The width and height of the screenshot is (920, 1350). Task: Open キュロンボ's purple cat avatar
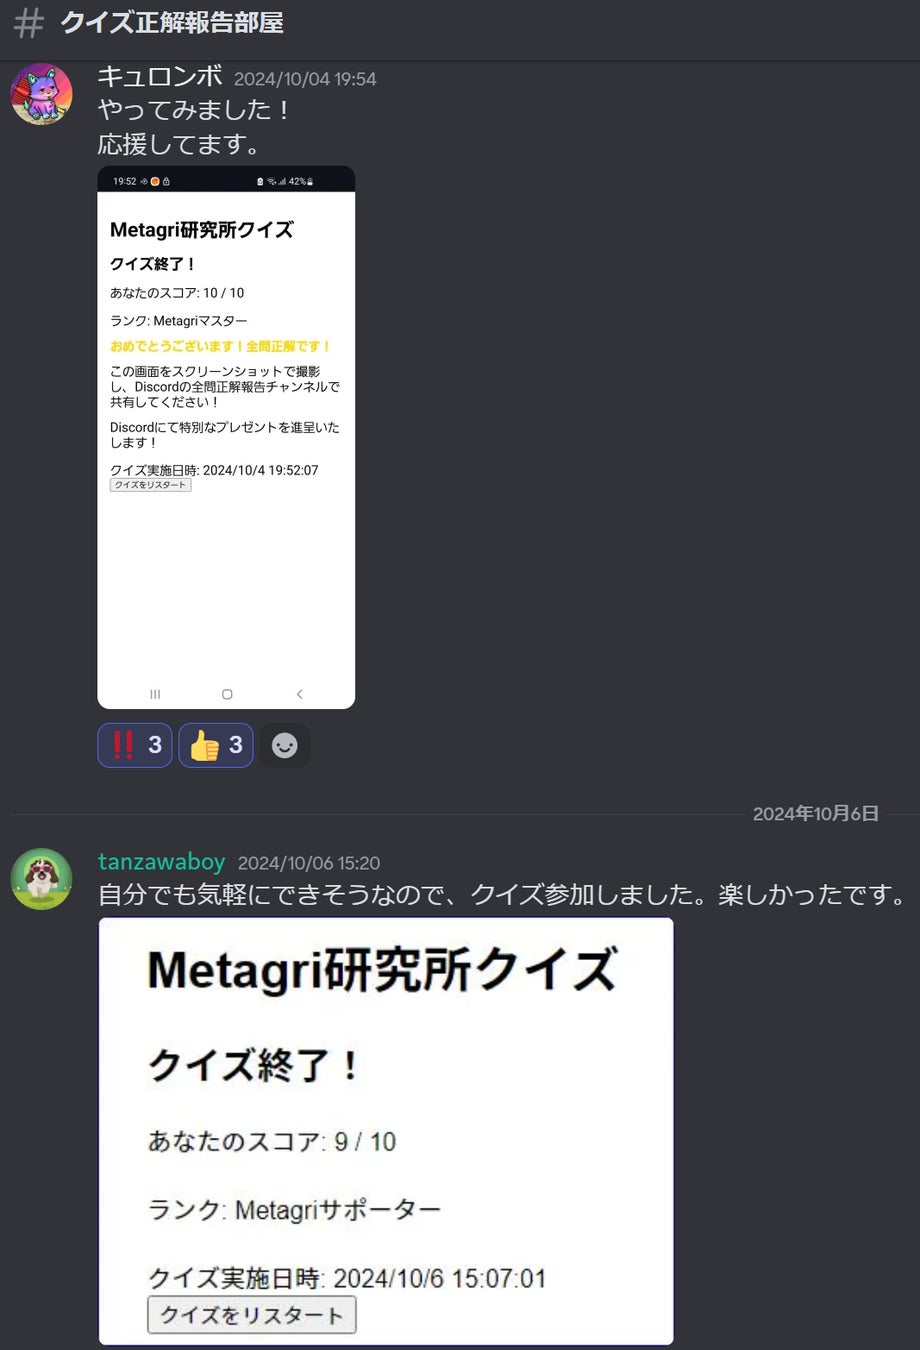pos(41,94)
